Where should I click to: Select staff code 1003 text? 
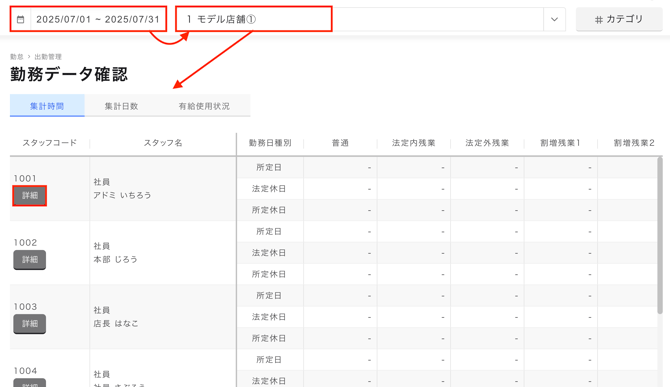coord(25,306)
